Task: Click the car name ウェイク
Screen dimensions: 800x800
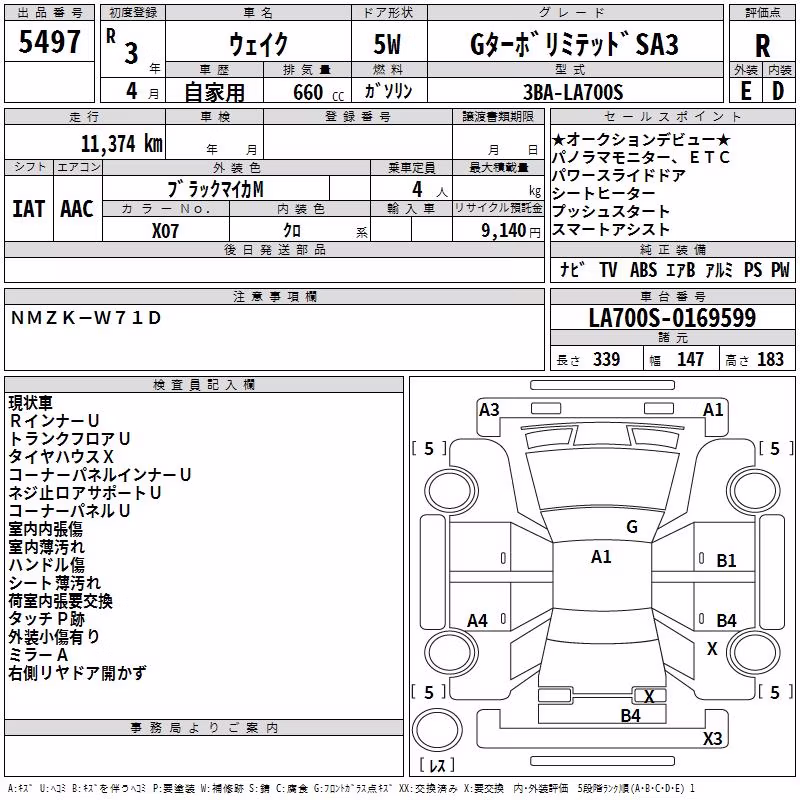Action: click(x=259, y=44)
